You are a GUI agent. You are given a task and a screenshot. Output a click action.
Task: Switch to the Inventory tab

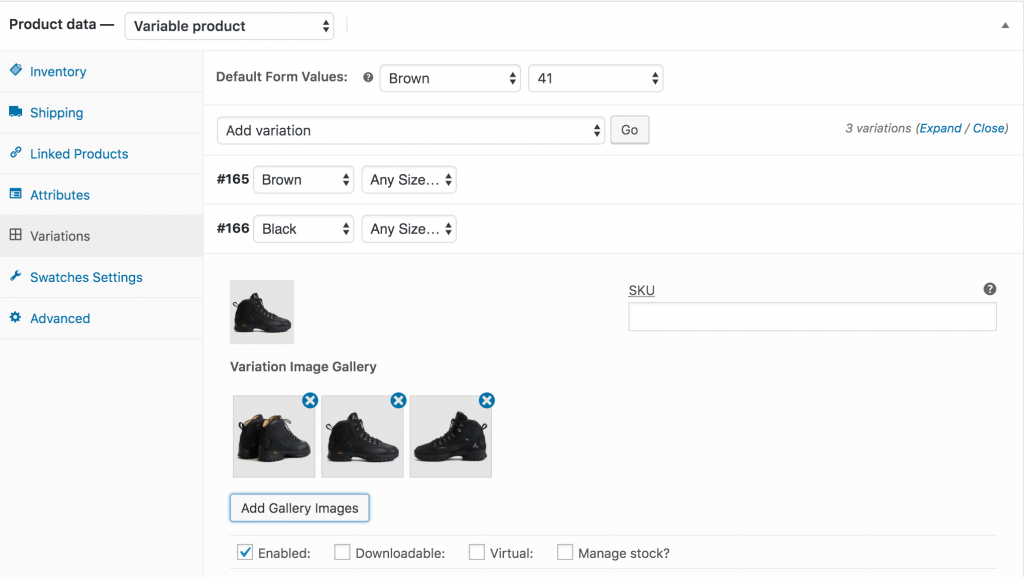[x=56, y=71]
